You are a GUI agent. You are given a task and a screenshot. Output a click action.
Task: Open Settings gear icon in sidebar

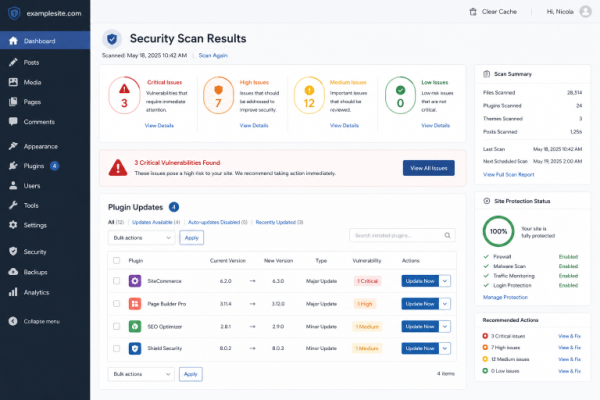[x=13, y=225]
